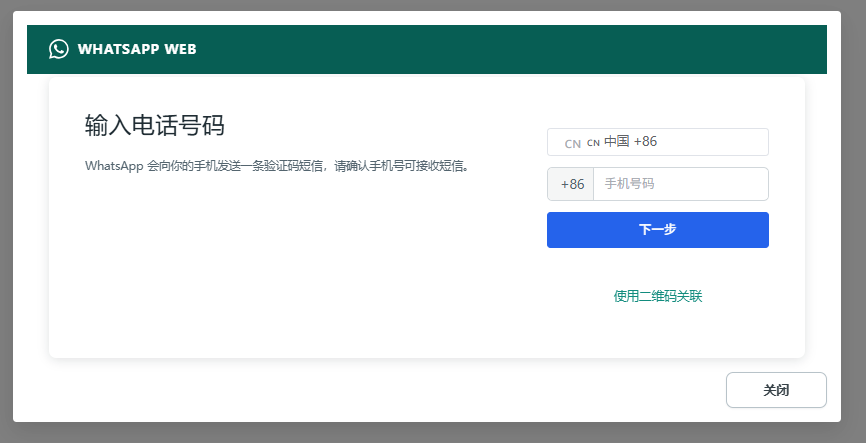Click the WHATSAPP WEB header title
The width and height of the screenshot is (866, 443).
[x=137, y=49]
